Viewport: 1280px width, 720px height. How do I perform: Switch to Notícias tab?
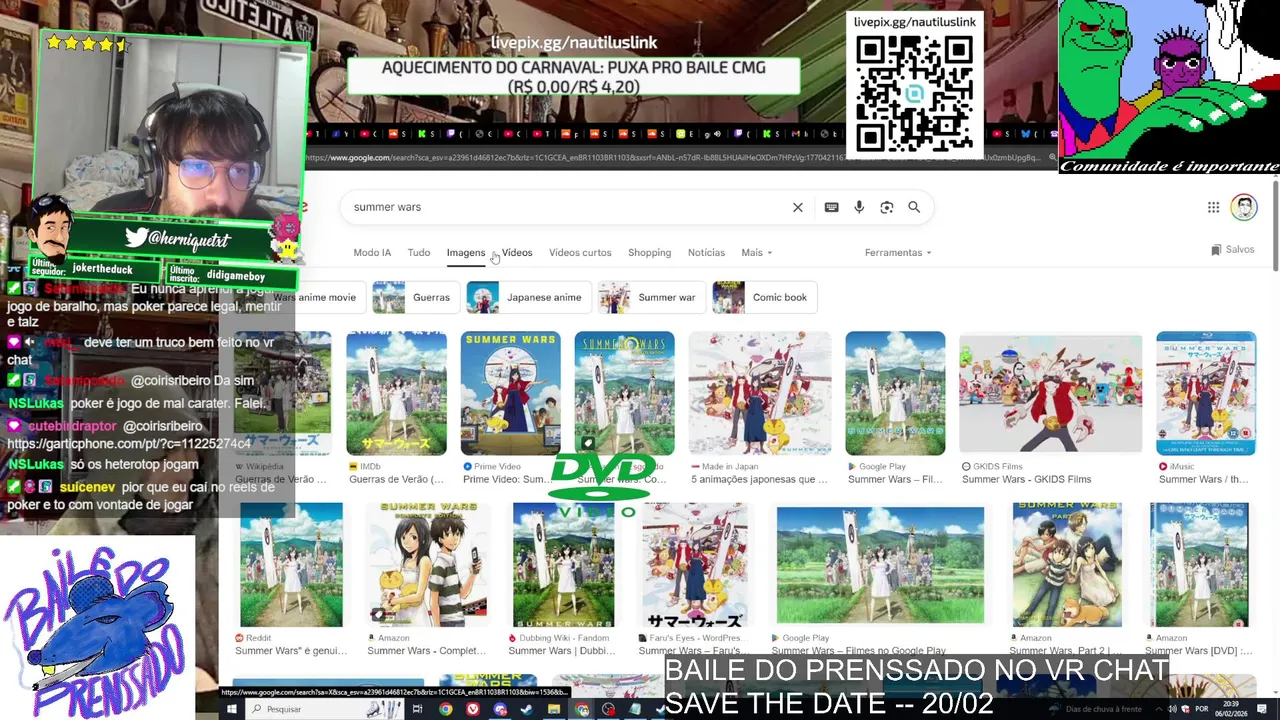click(706, 253)
